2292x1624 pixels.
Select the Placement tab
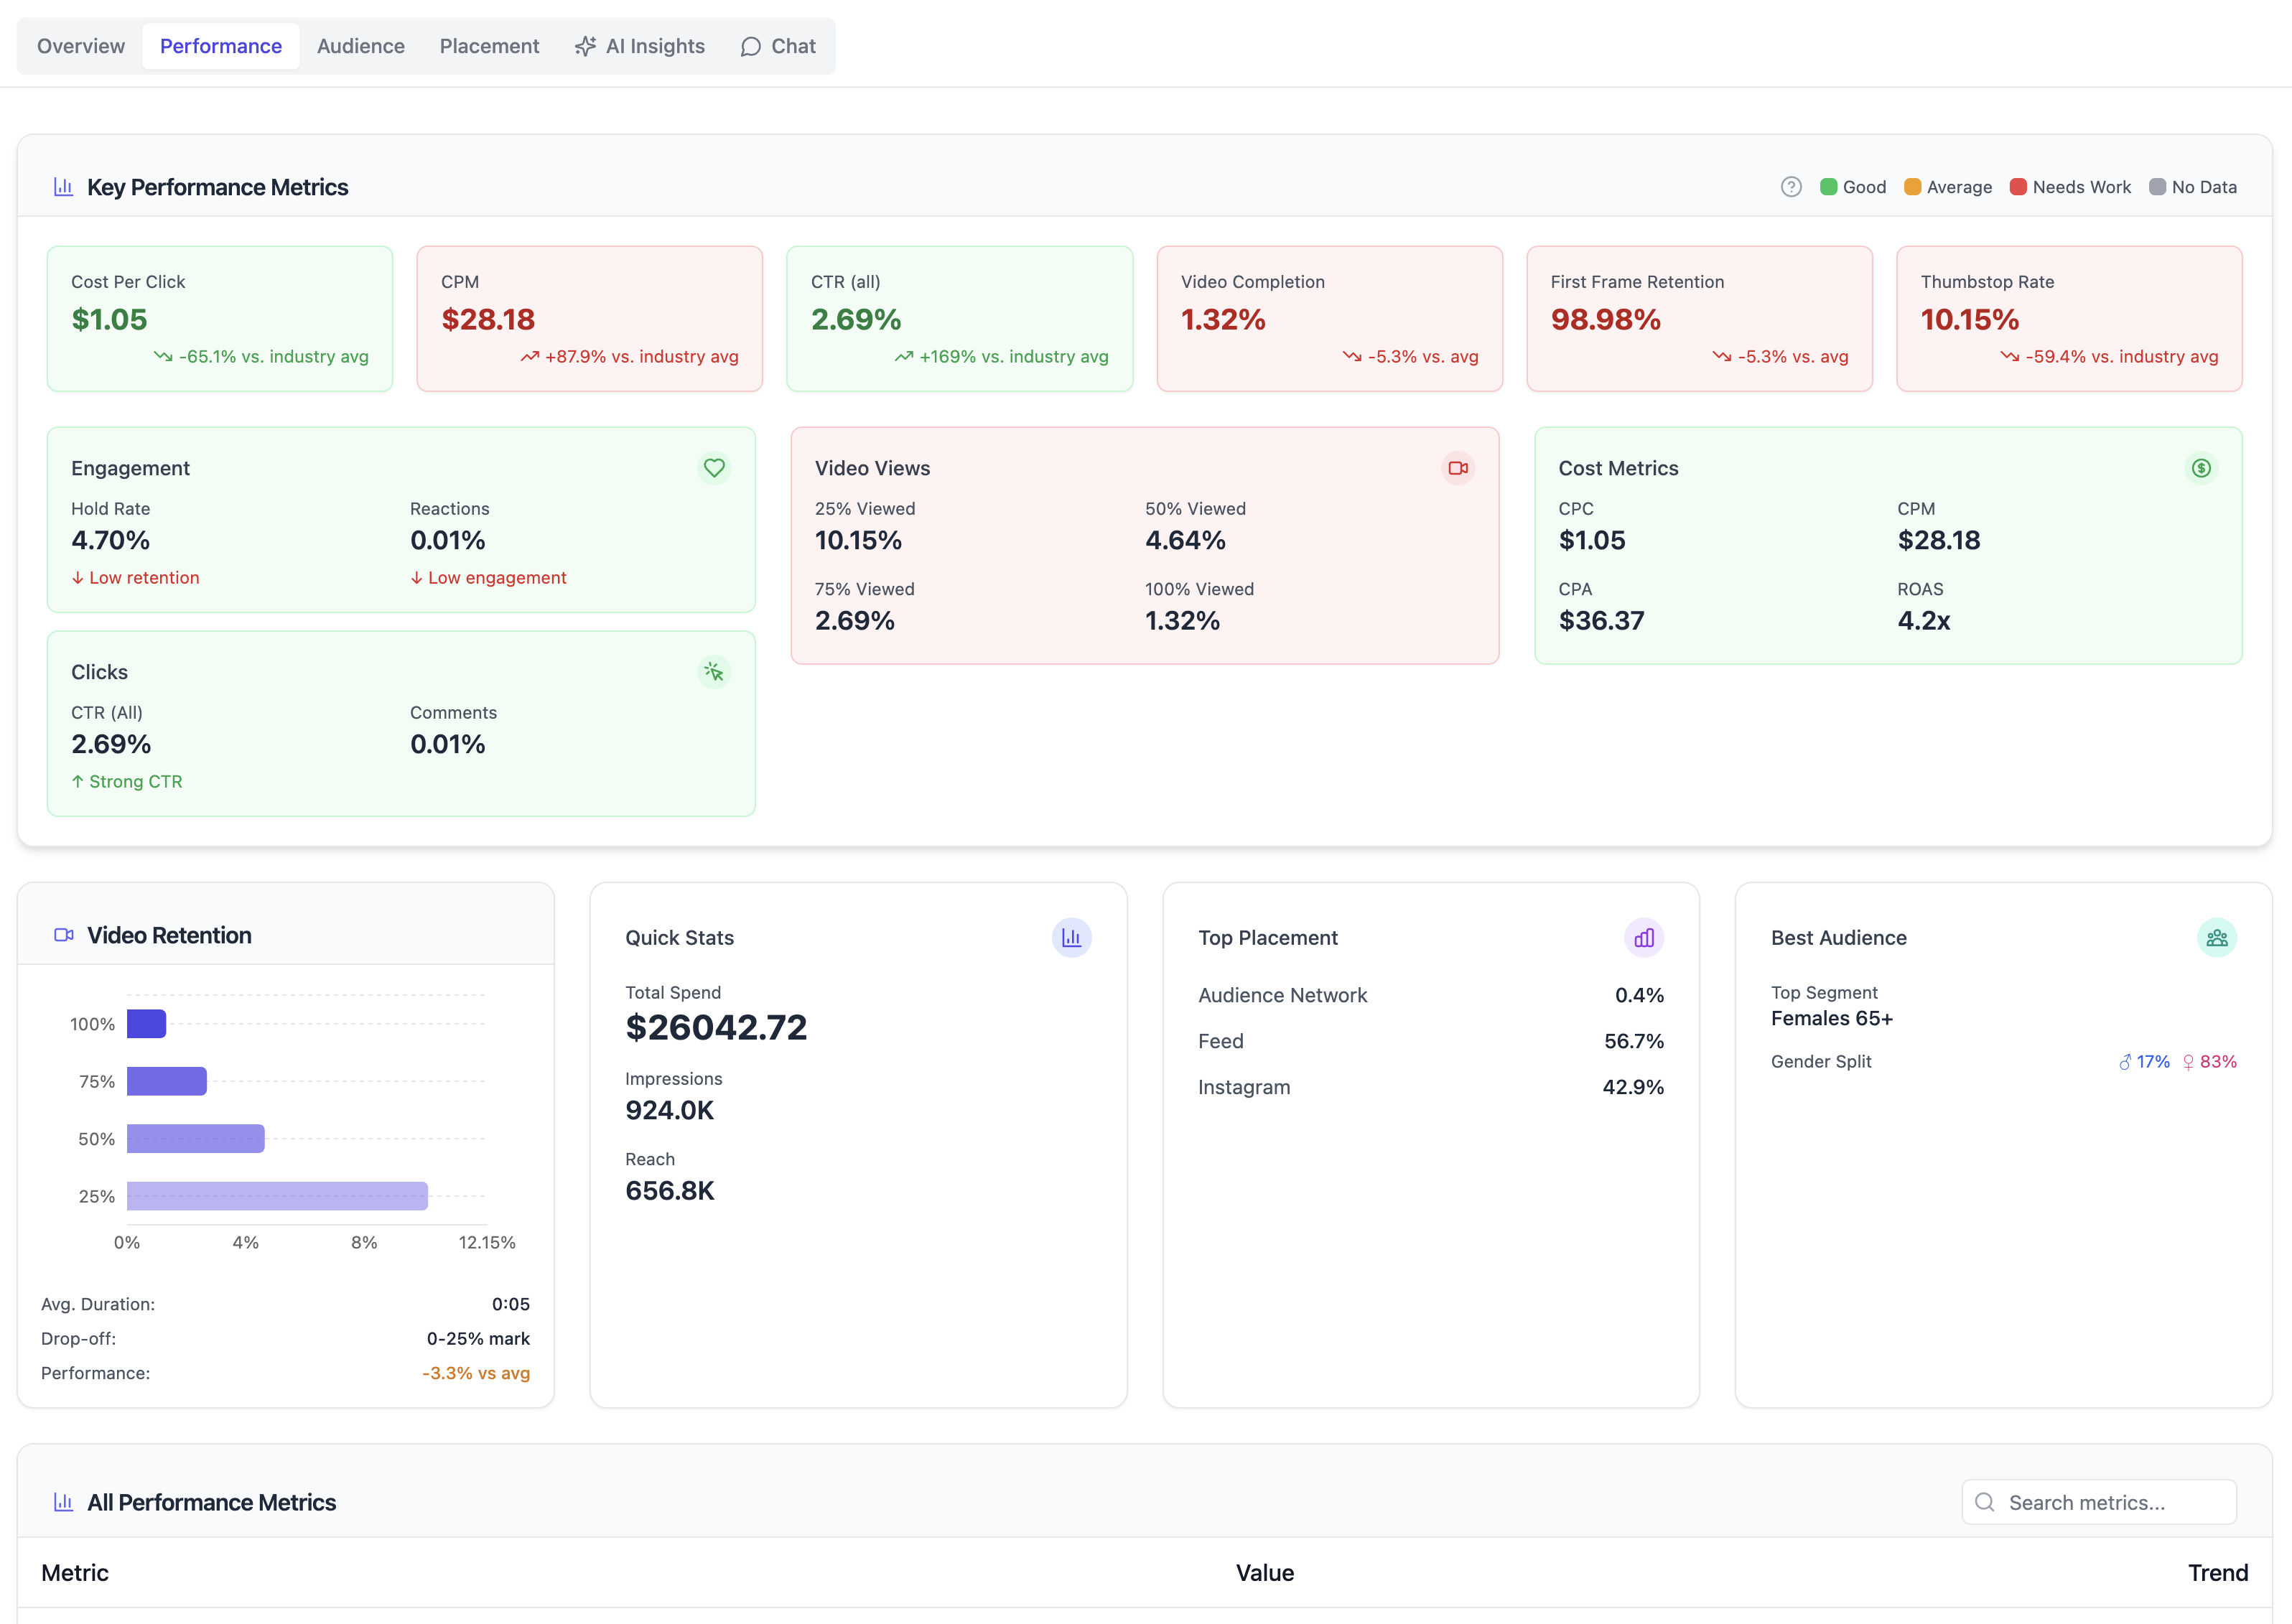click(489, 46)
